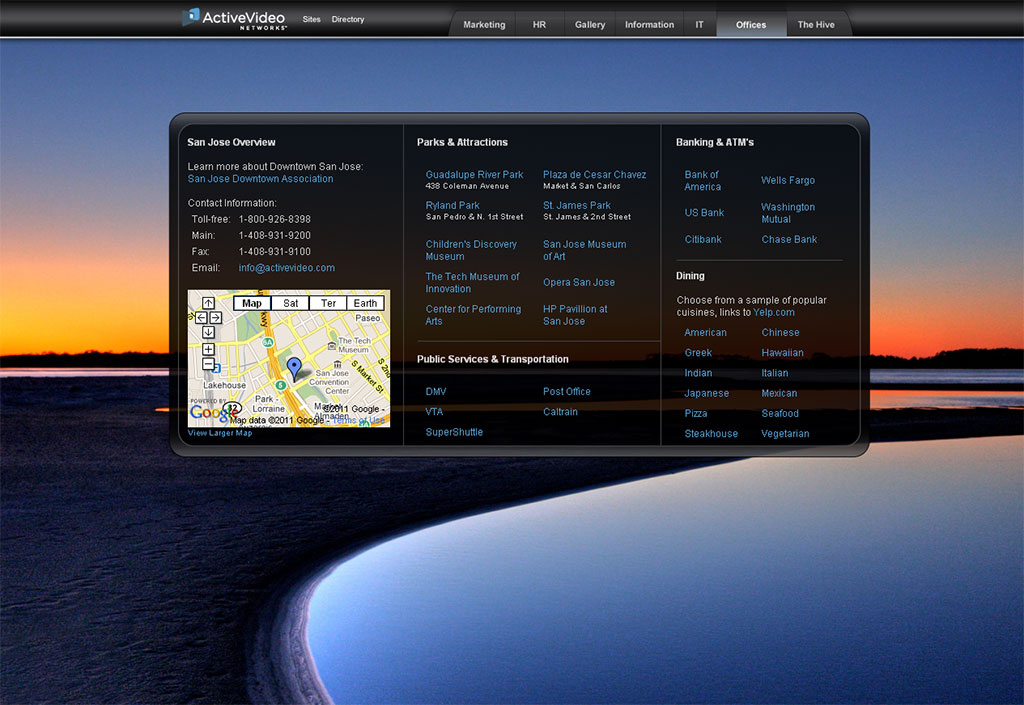Click the blue location pin on the map
This screenshot has width=1024, height=705.
click(x=295, y=368)
